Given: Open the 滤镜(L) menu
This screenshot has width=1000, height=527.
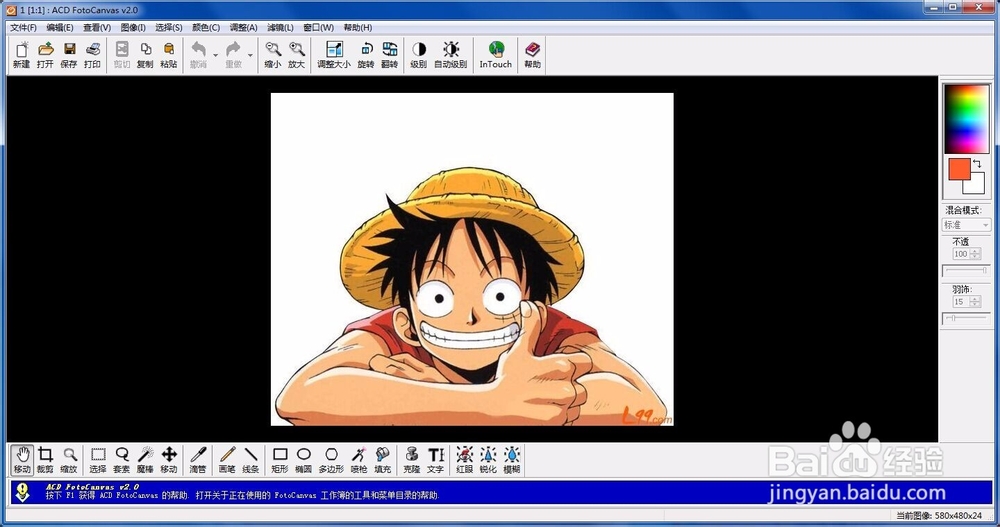Looking at the screenshot, I should (281, 27).
